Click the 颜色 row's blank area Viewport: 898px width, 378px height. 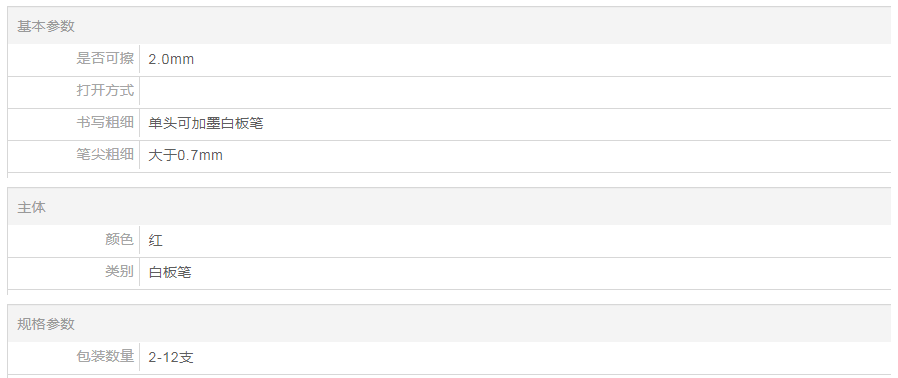point(527,240)
